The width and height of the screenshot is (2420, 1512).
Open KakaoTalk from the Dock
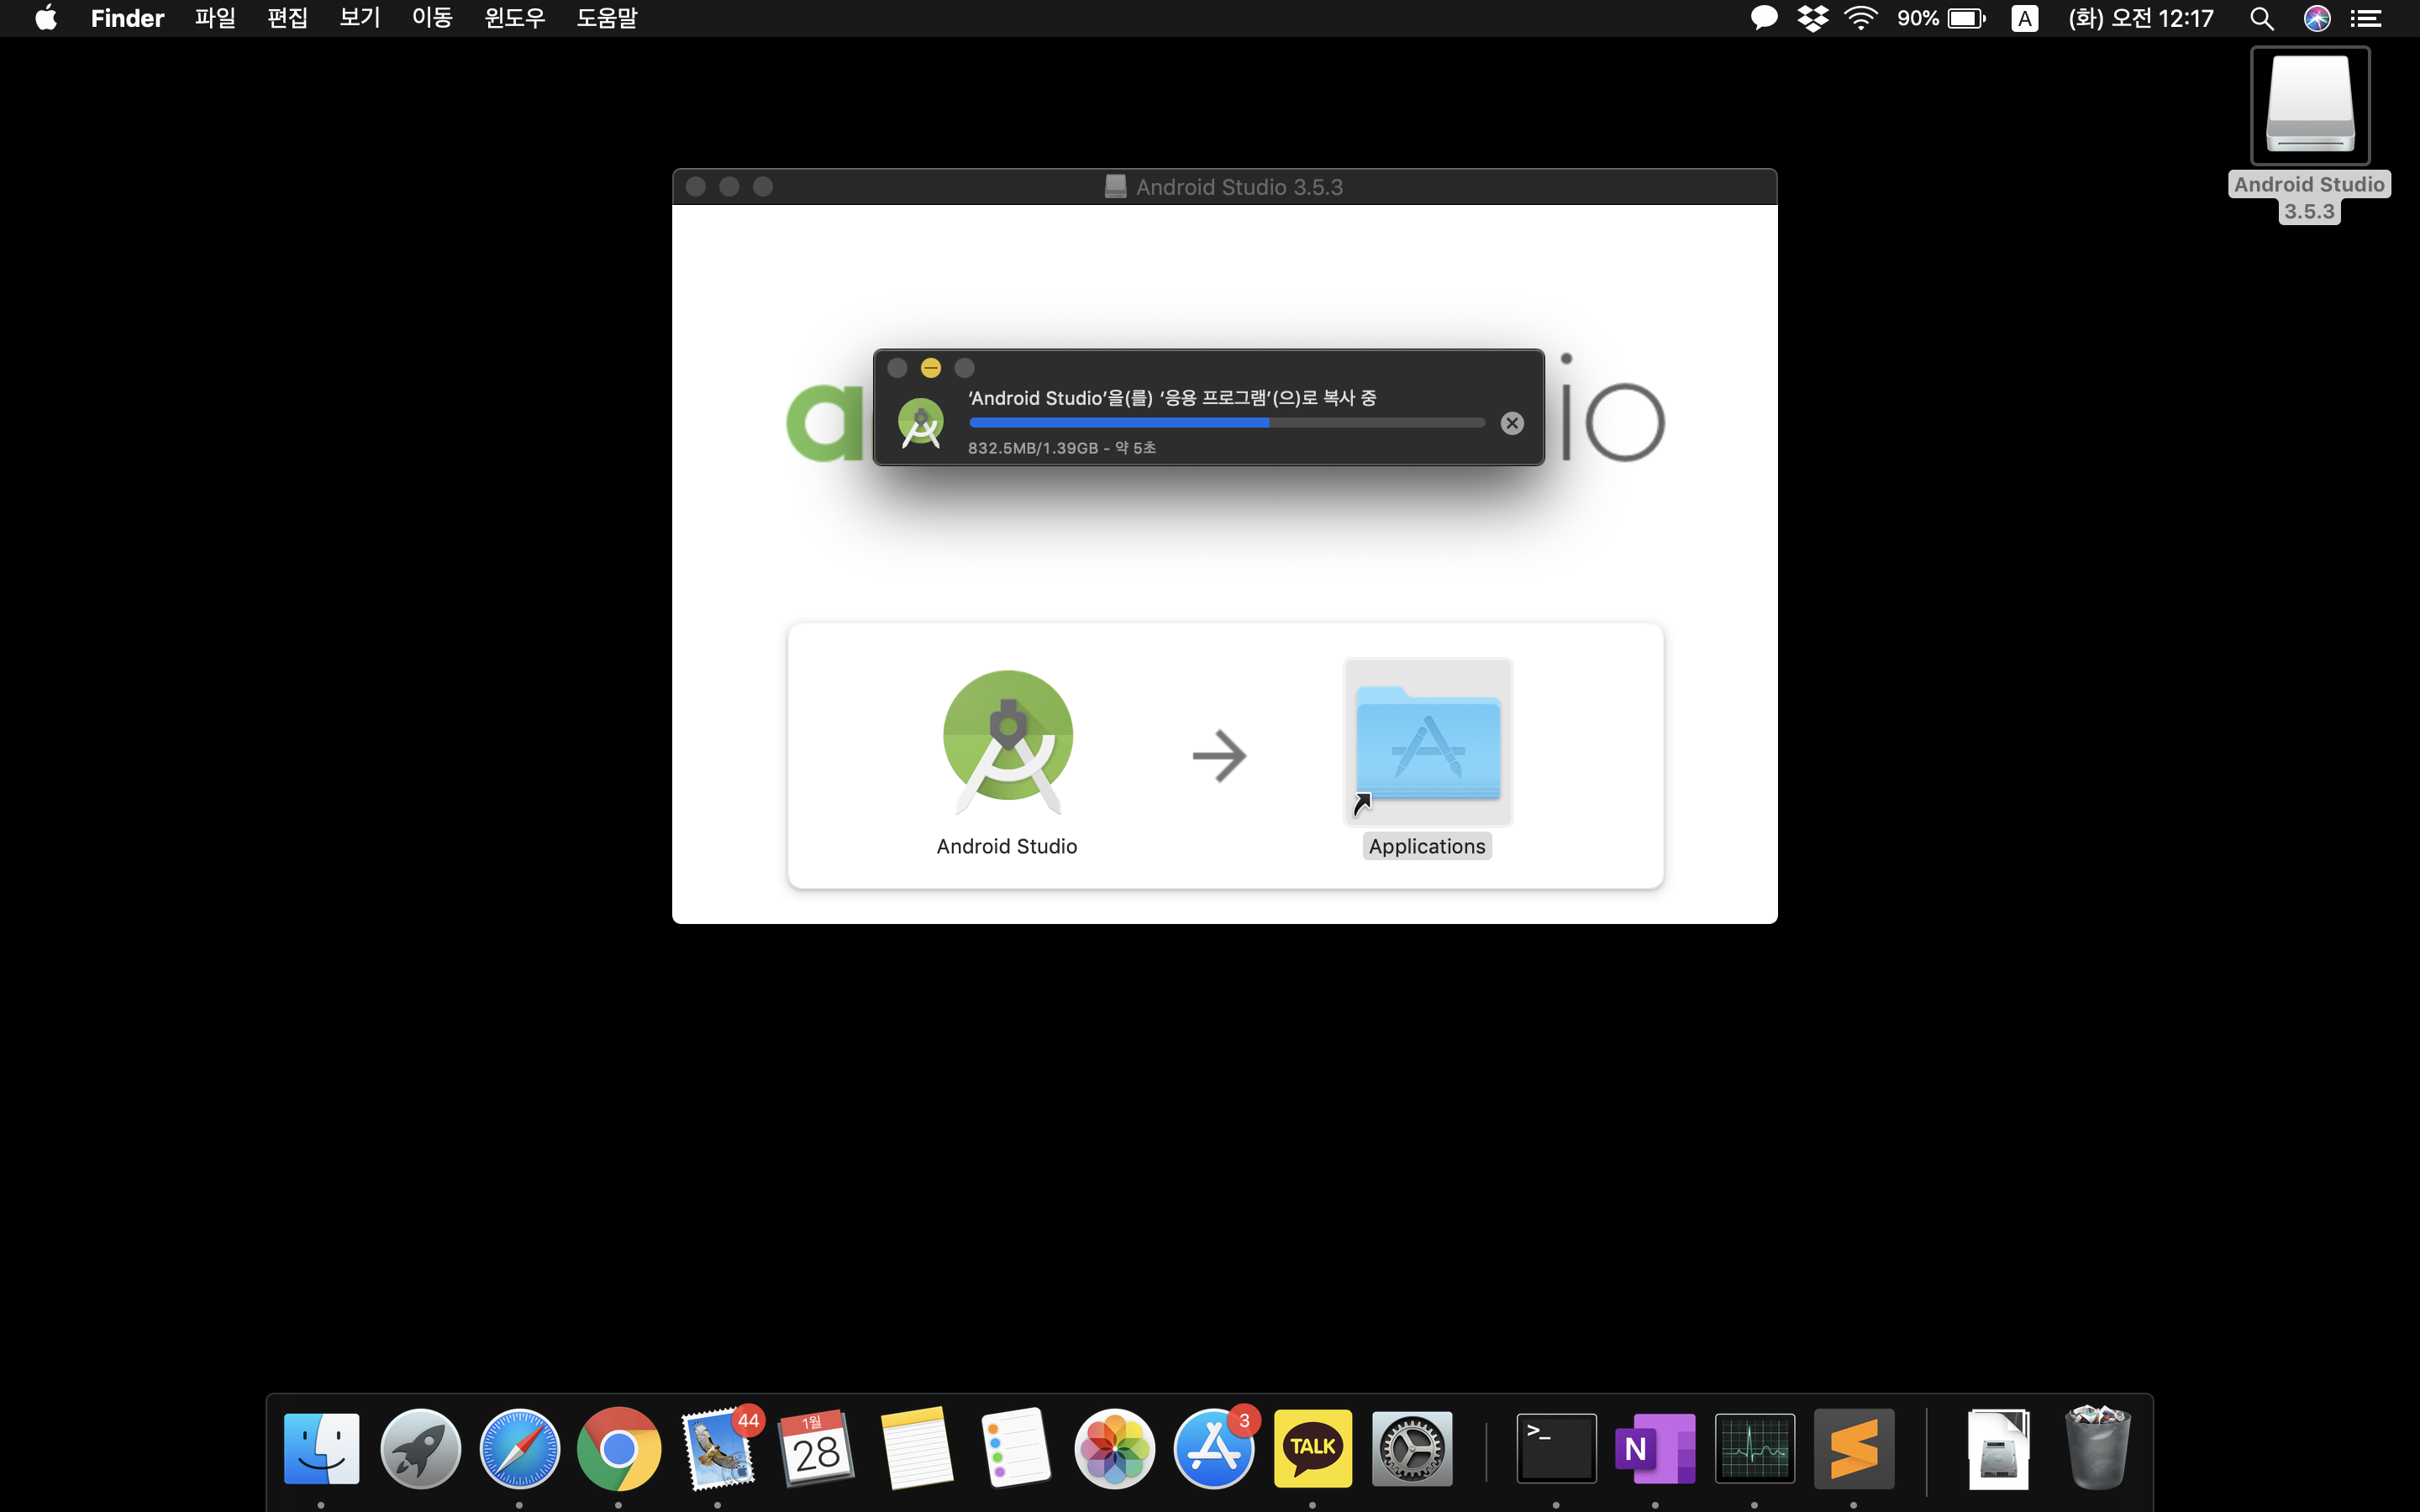pos(1312,1448)
